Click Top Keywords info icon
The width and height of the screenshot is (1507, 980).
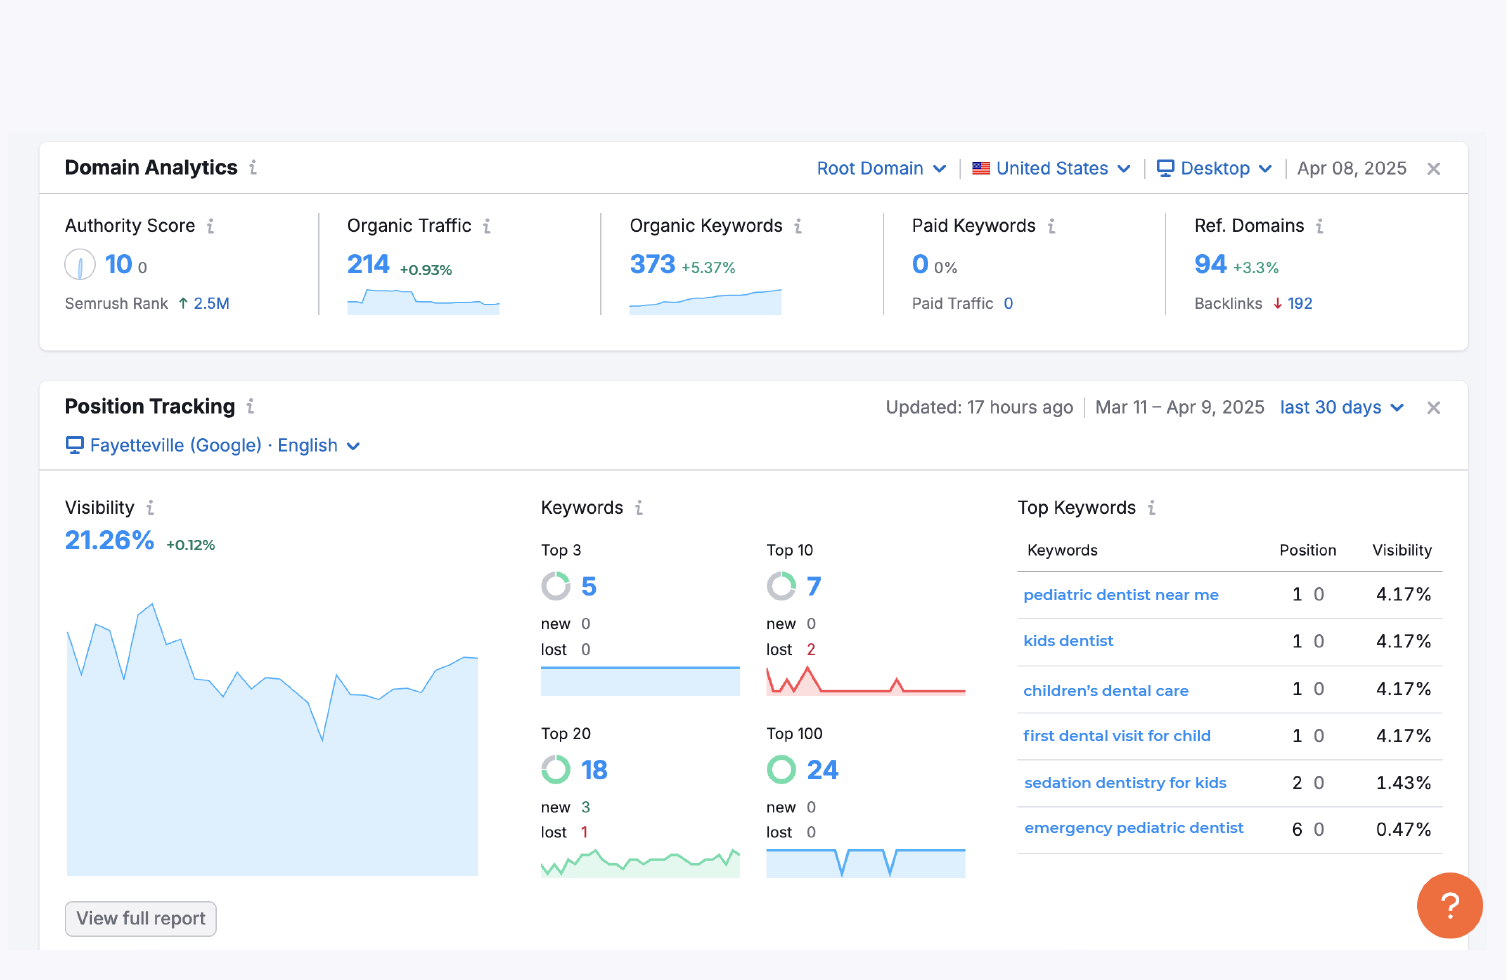coord(1151,508)
